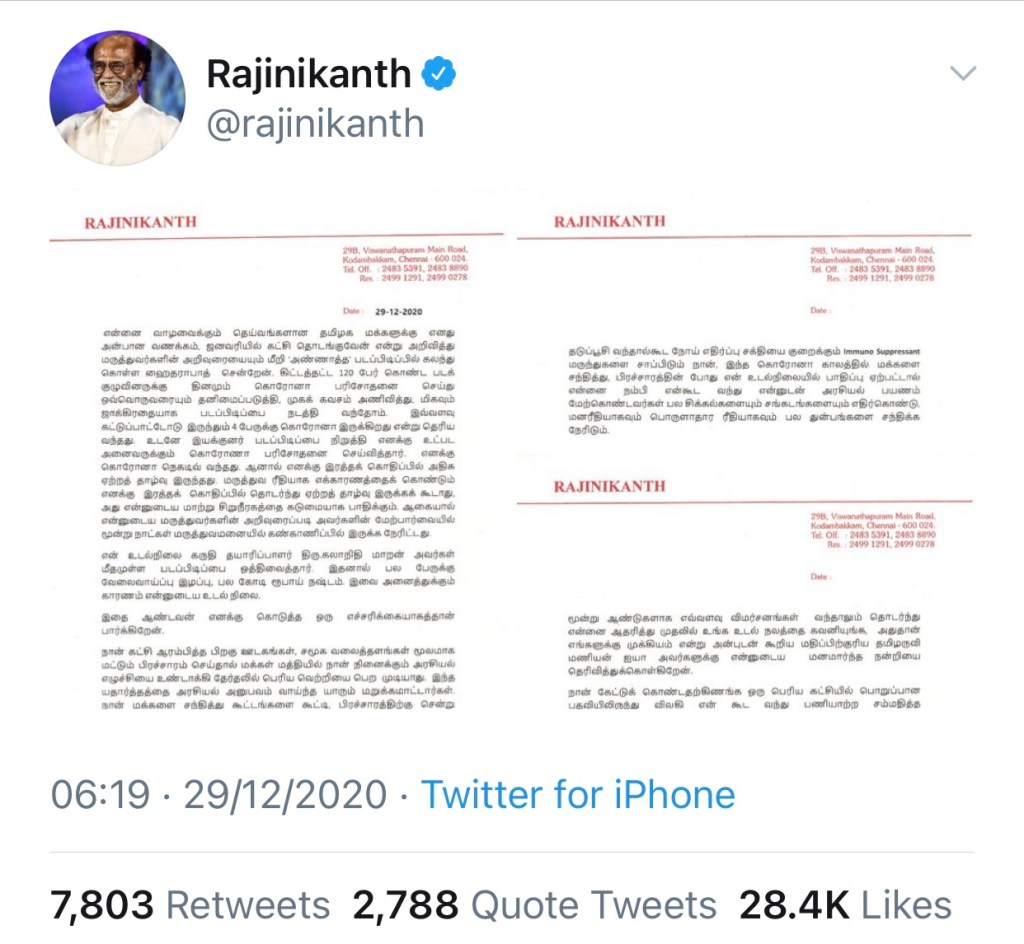Image resolution: width=1024 pixels, height=944 pixels.
Task: Open the left letter image dated 29-12-2020
Action: coord(277,451)
